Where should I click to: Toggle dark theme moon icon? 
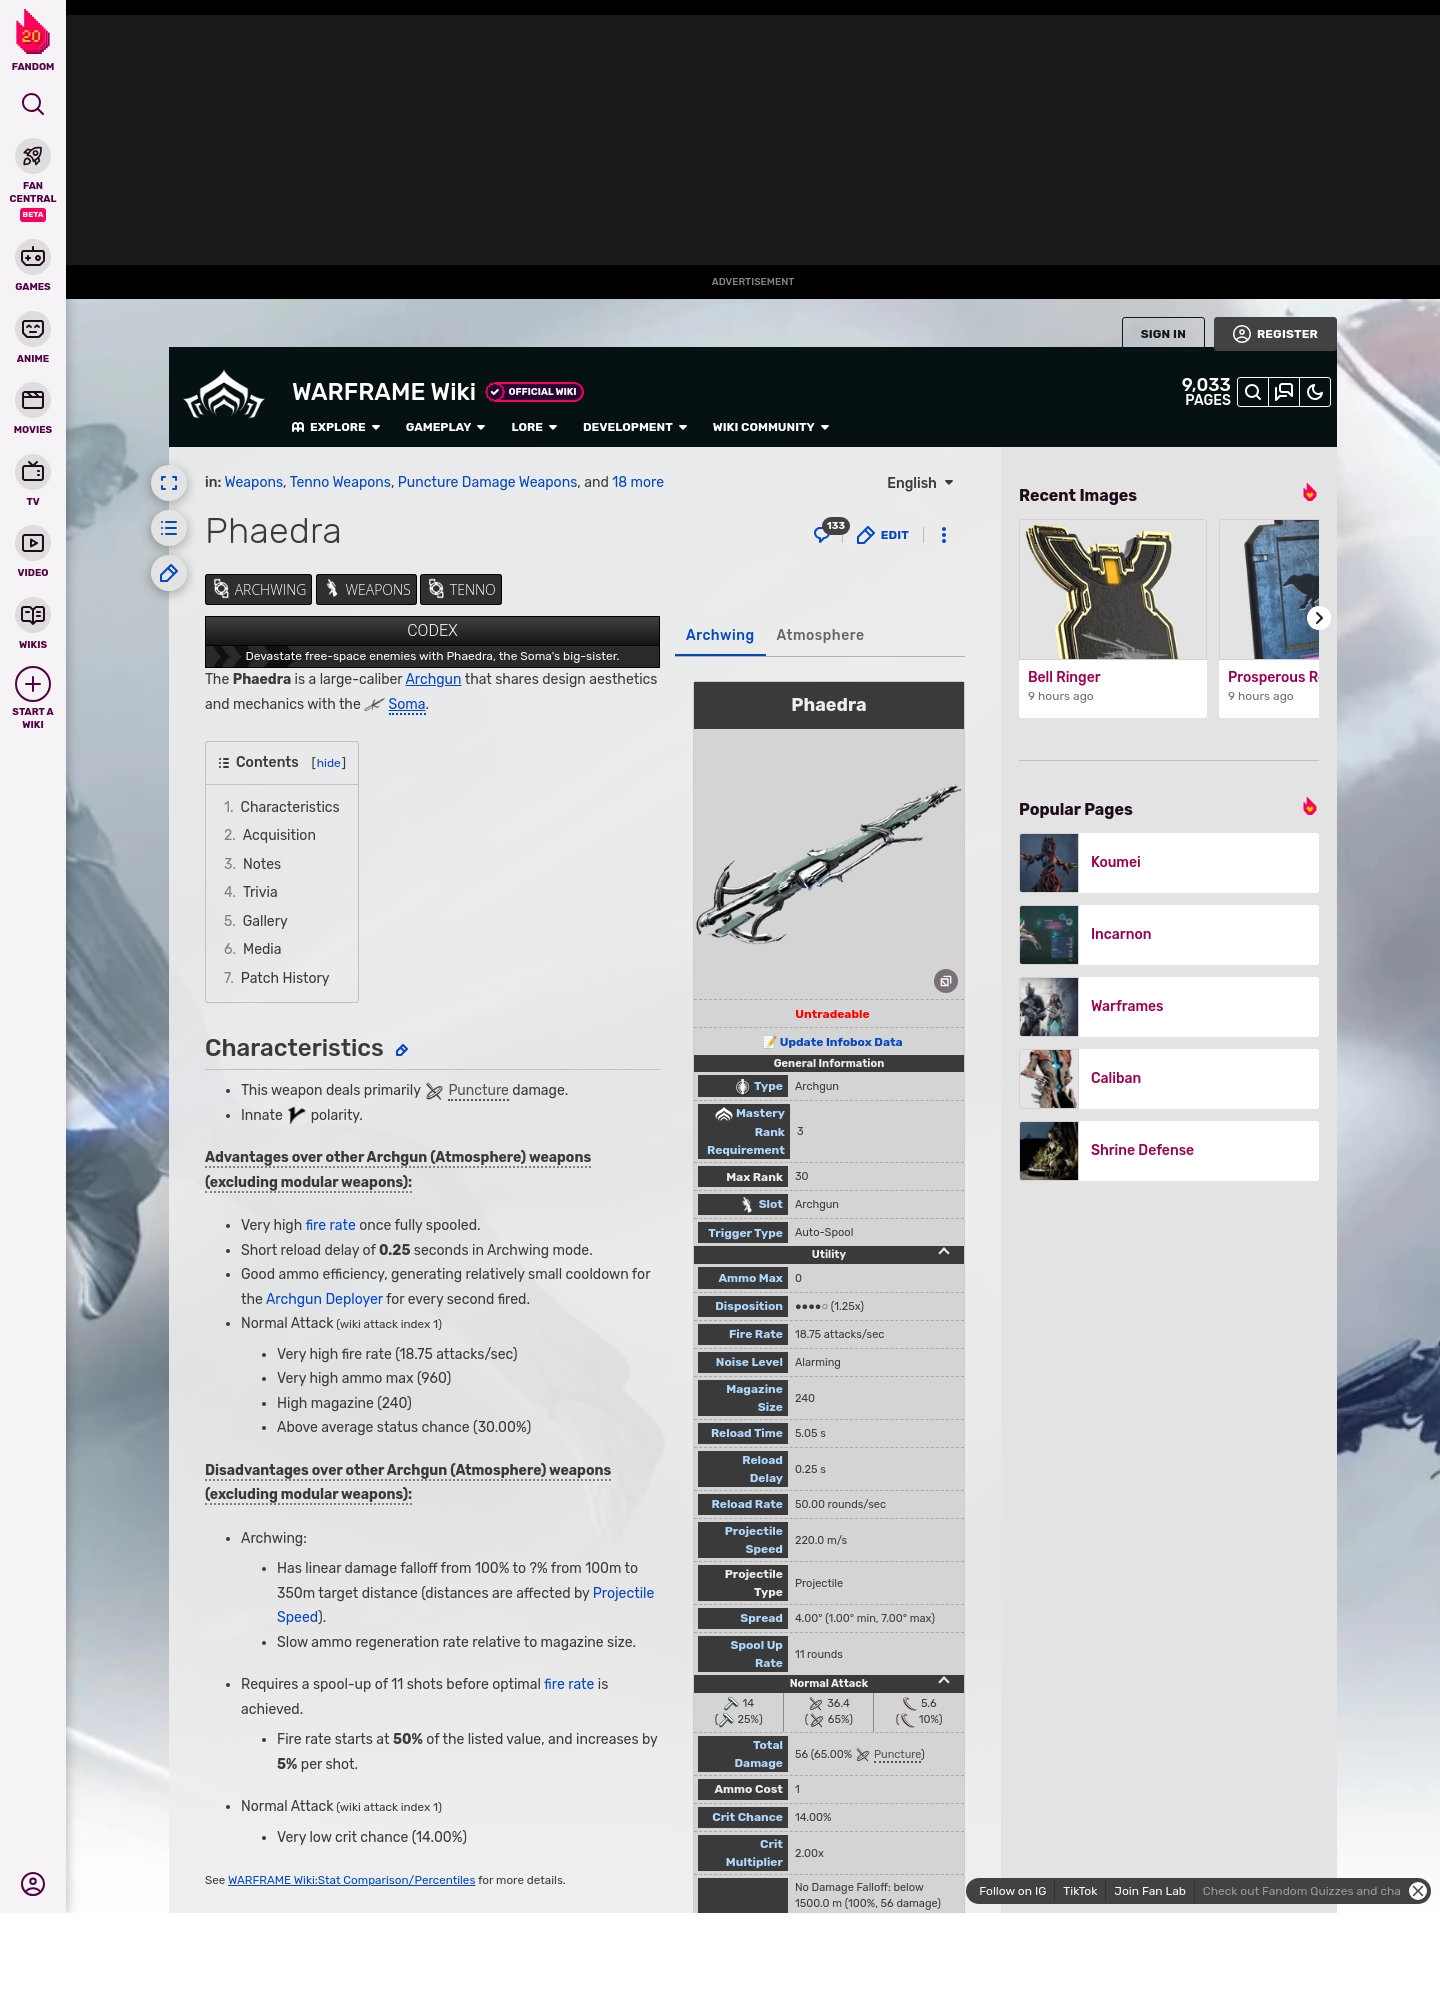(x=1315, y=392)
